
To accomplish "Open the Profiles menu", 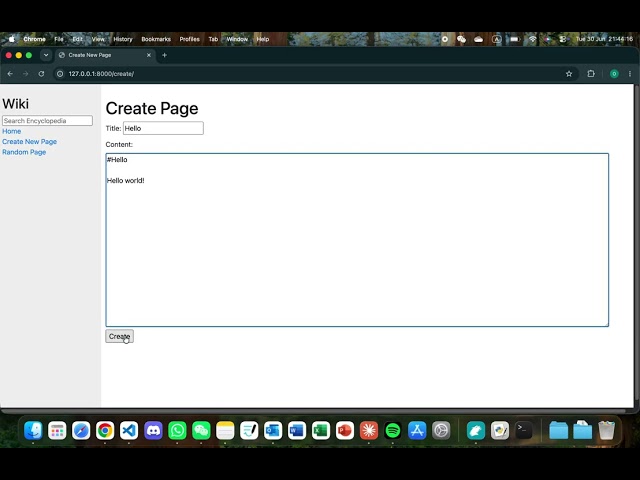I will click(x=189, y=39).
